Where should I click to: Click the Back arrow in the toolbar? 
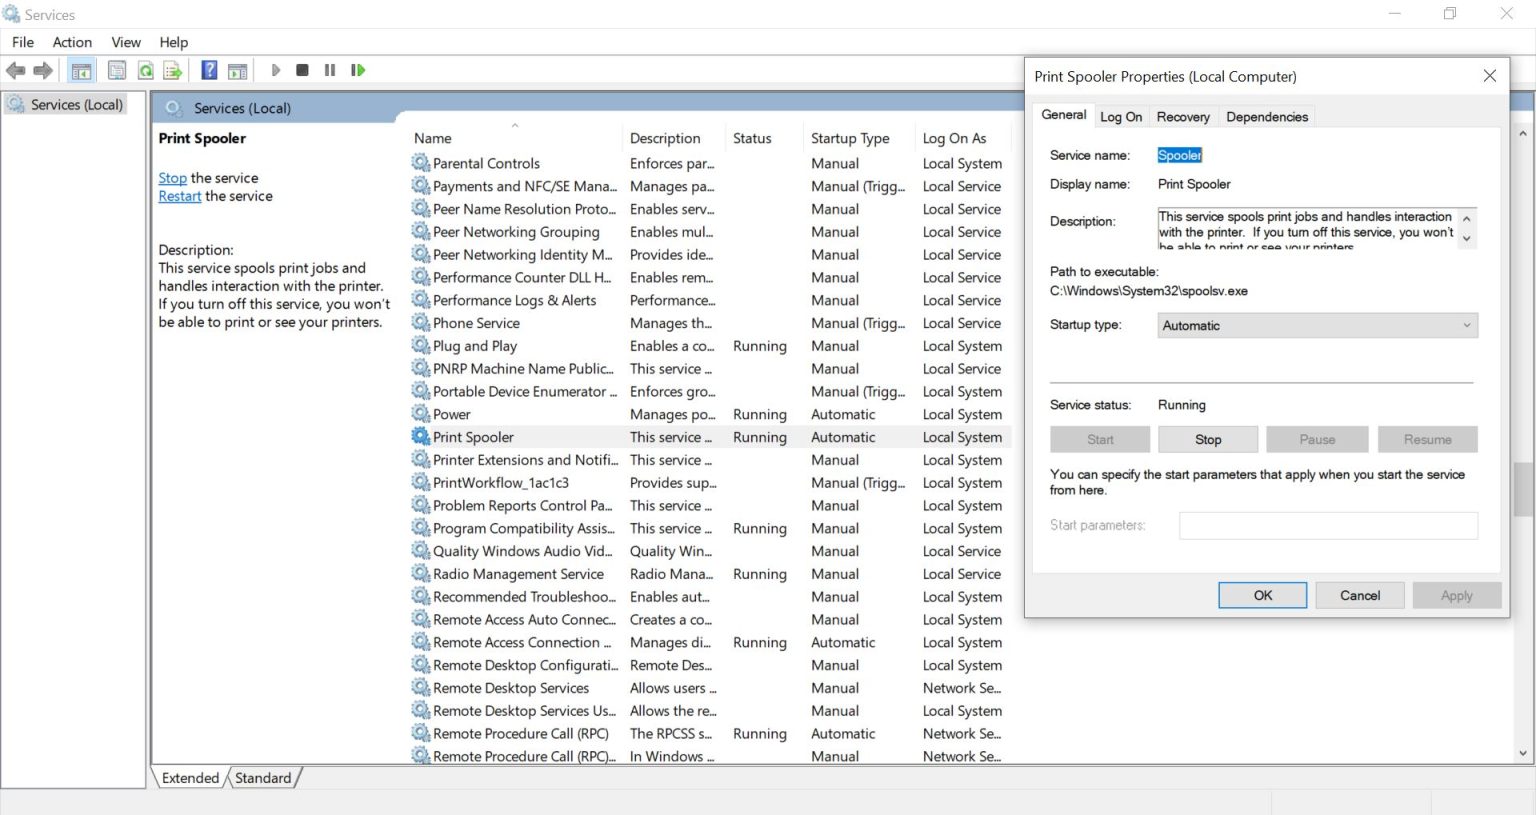point(16,70)
